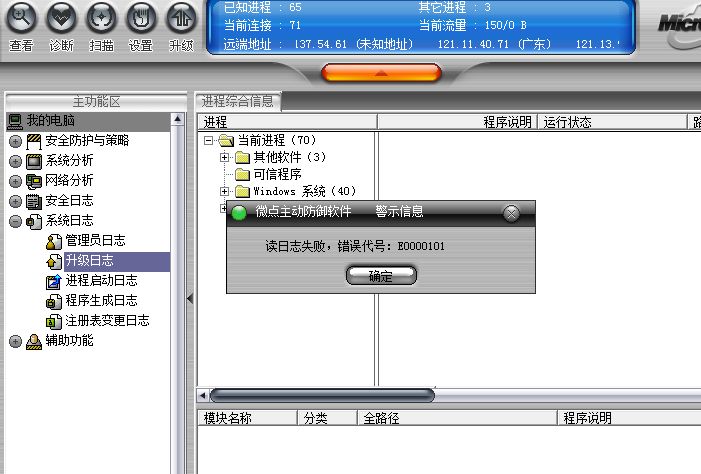Click the 注册表变更日志 icon

point(54,322)
